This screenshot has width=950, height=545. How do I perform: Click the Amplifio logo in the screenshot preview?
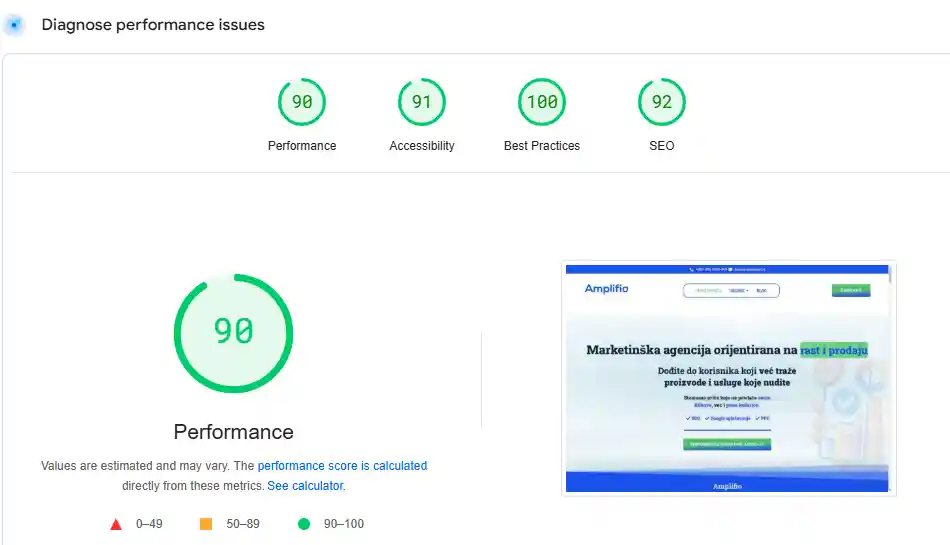click(x=607, y=289)
